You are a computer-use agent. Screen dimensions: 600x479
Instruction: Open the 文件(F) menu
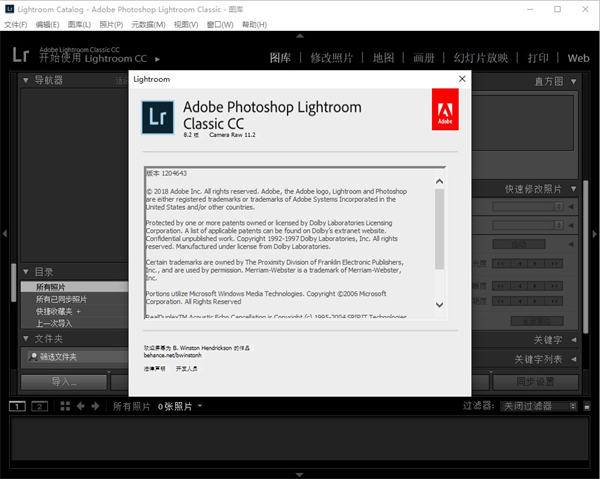tap(16, 24)
